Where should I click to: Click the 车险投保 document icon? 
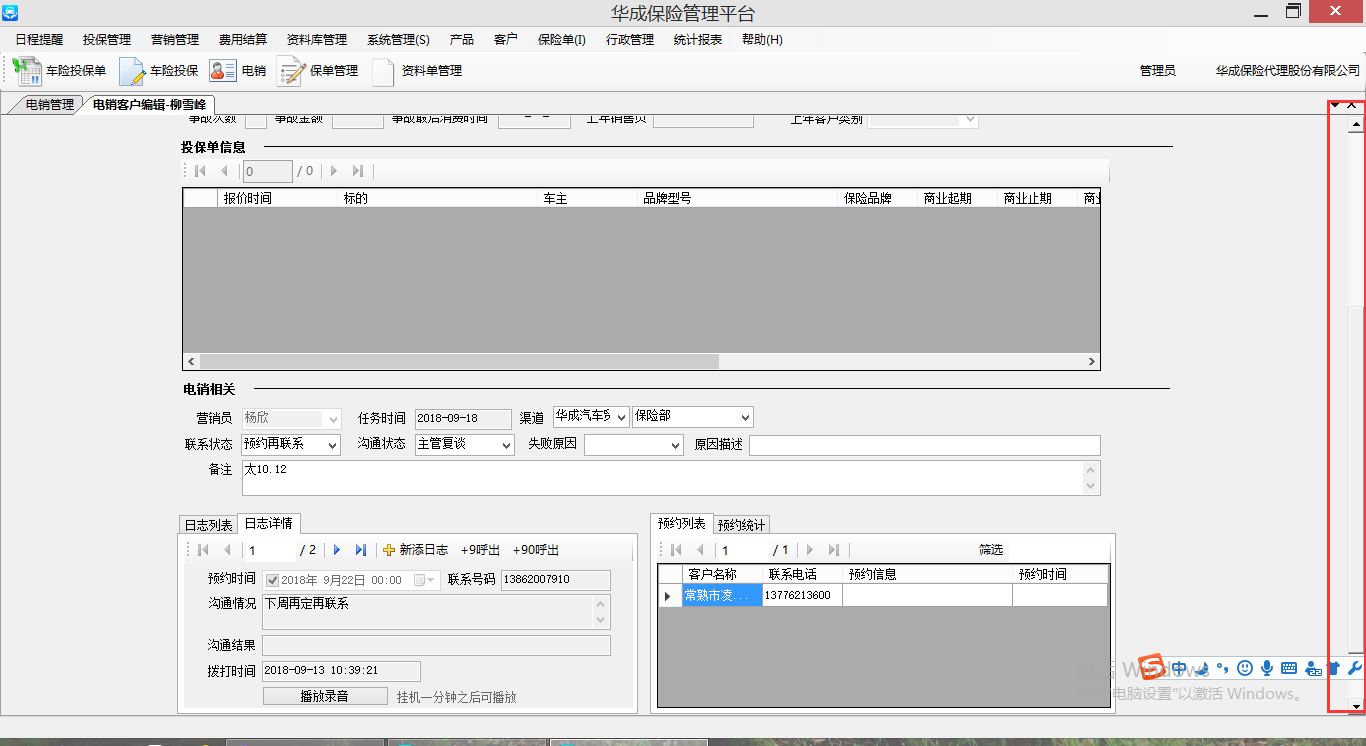(132, 71)
